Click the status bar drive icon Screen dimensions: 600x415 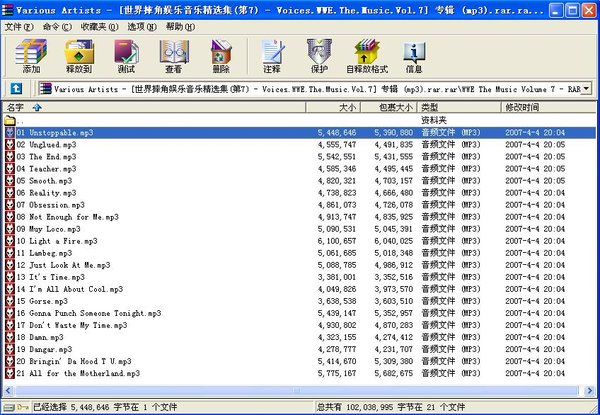[9, 407]
